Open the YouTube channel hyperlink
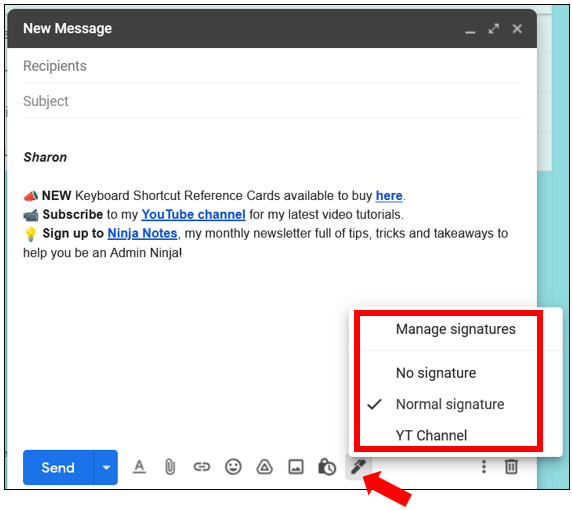Screen dimensions: 572x510 (x=193, y=215)
